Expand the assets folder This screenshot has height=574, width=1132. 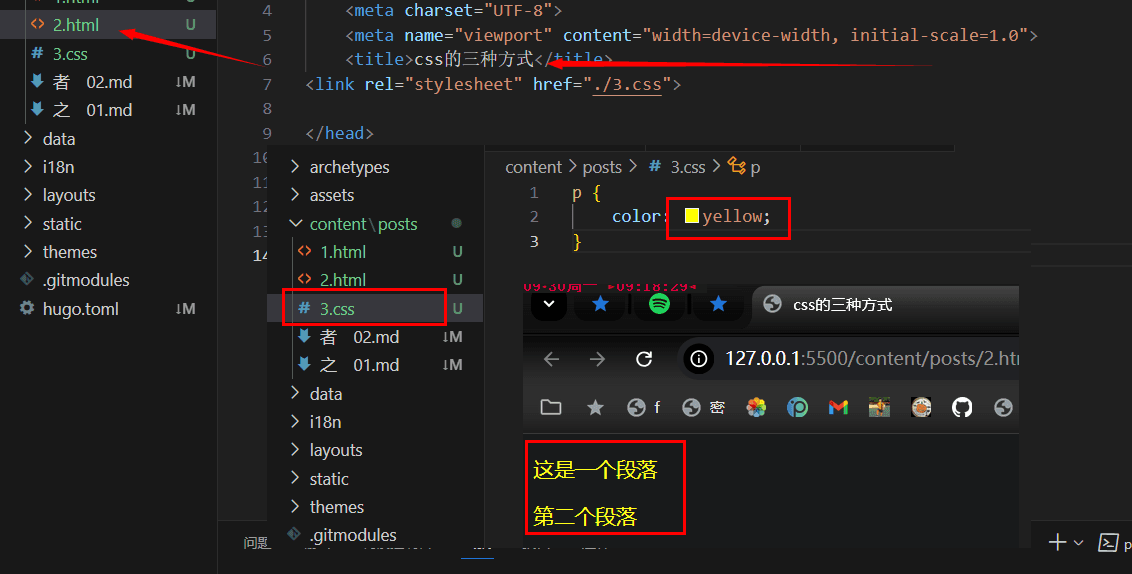tap(331, 195)
